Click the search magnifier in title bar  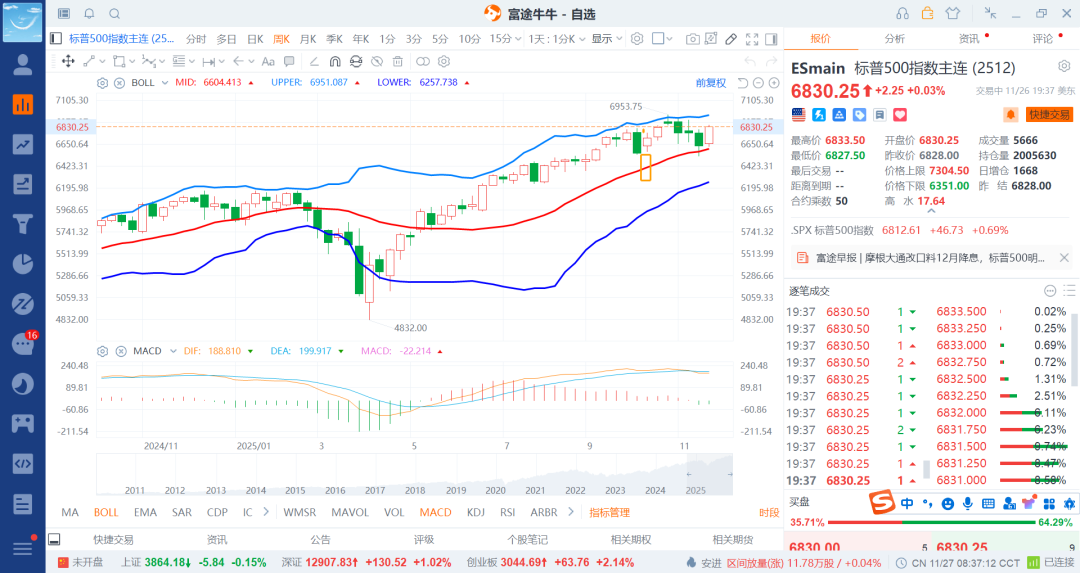114,14
